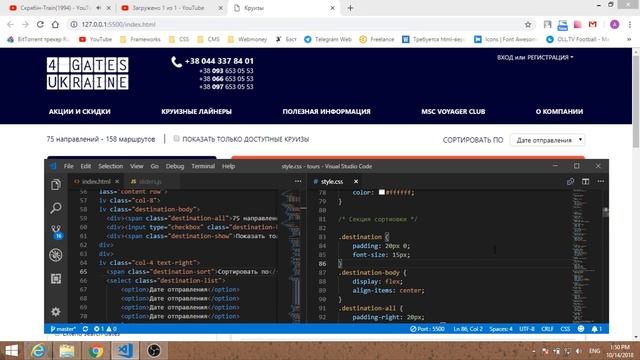
Task: Open the Search view in VS Code
Action: [x=56, y=208]
